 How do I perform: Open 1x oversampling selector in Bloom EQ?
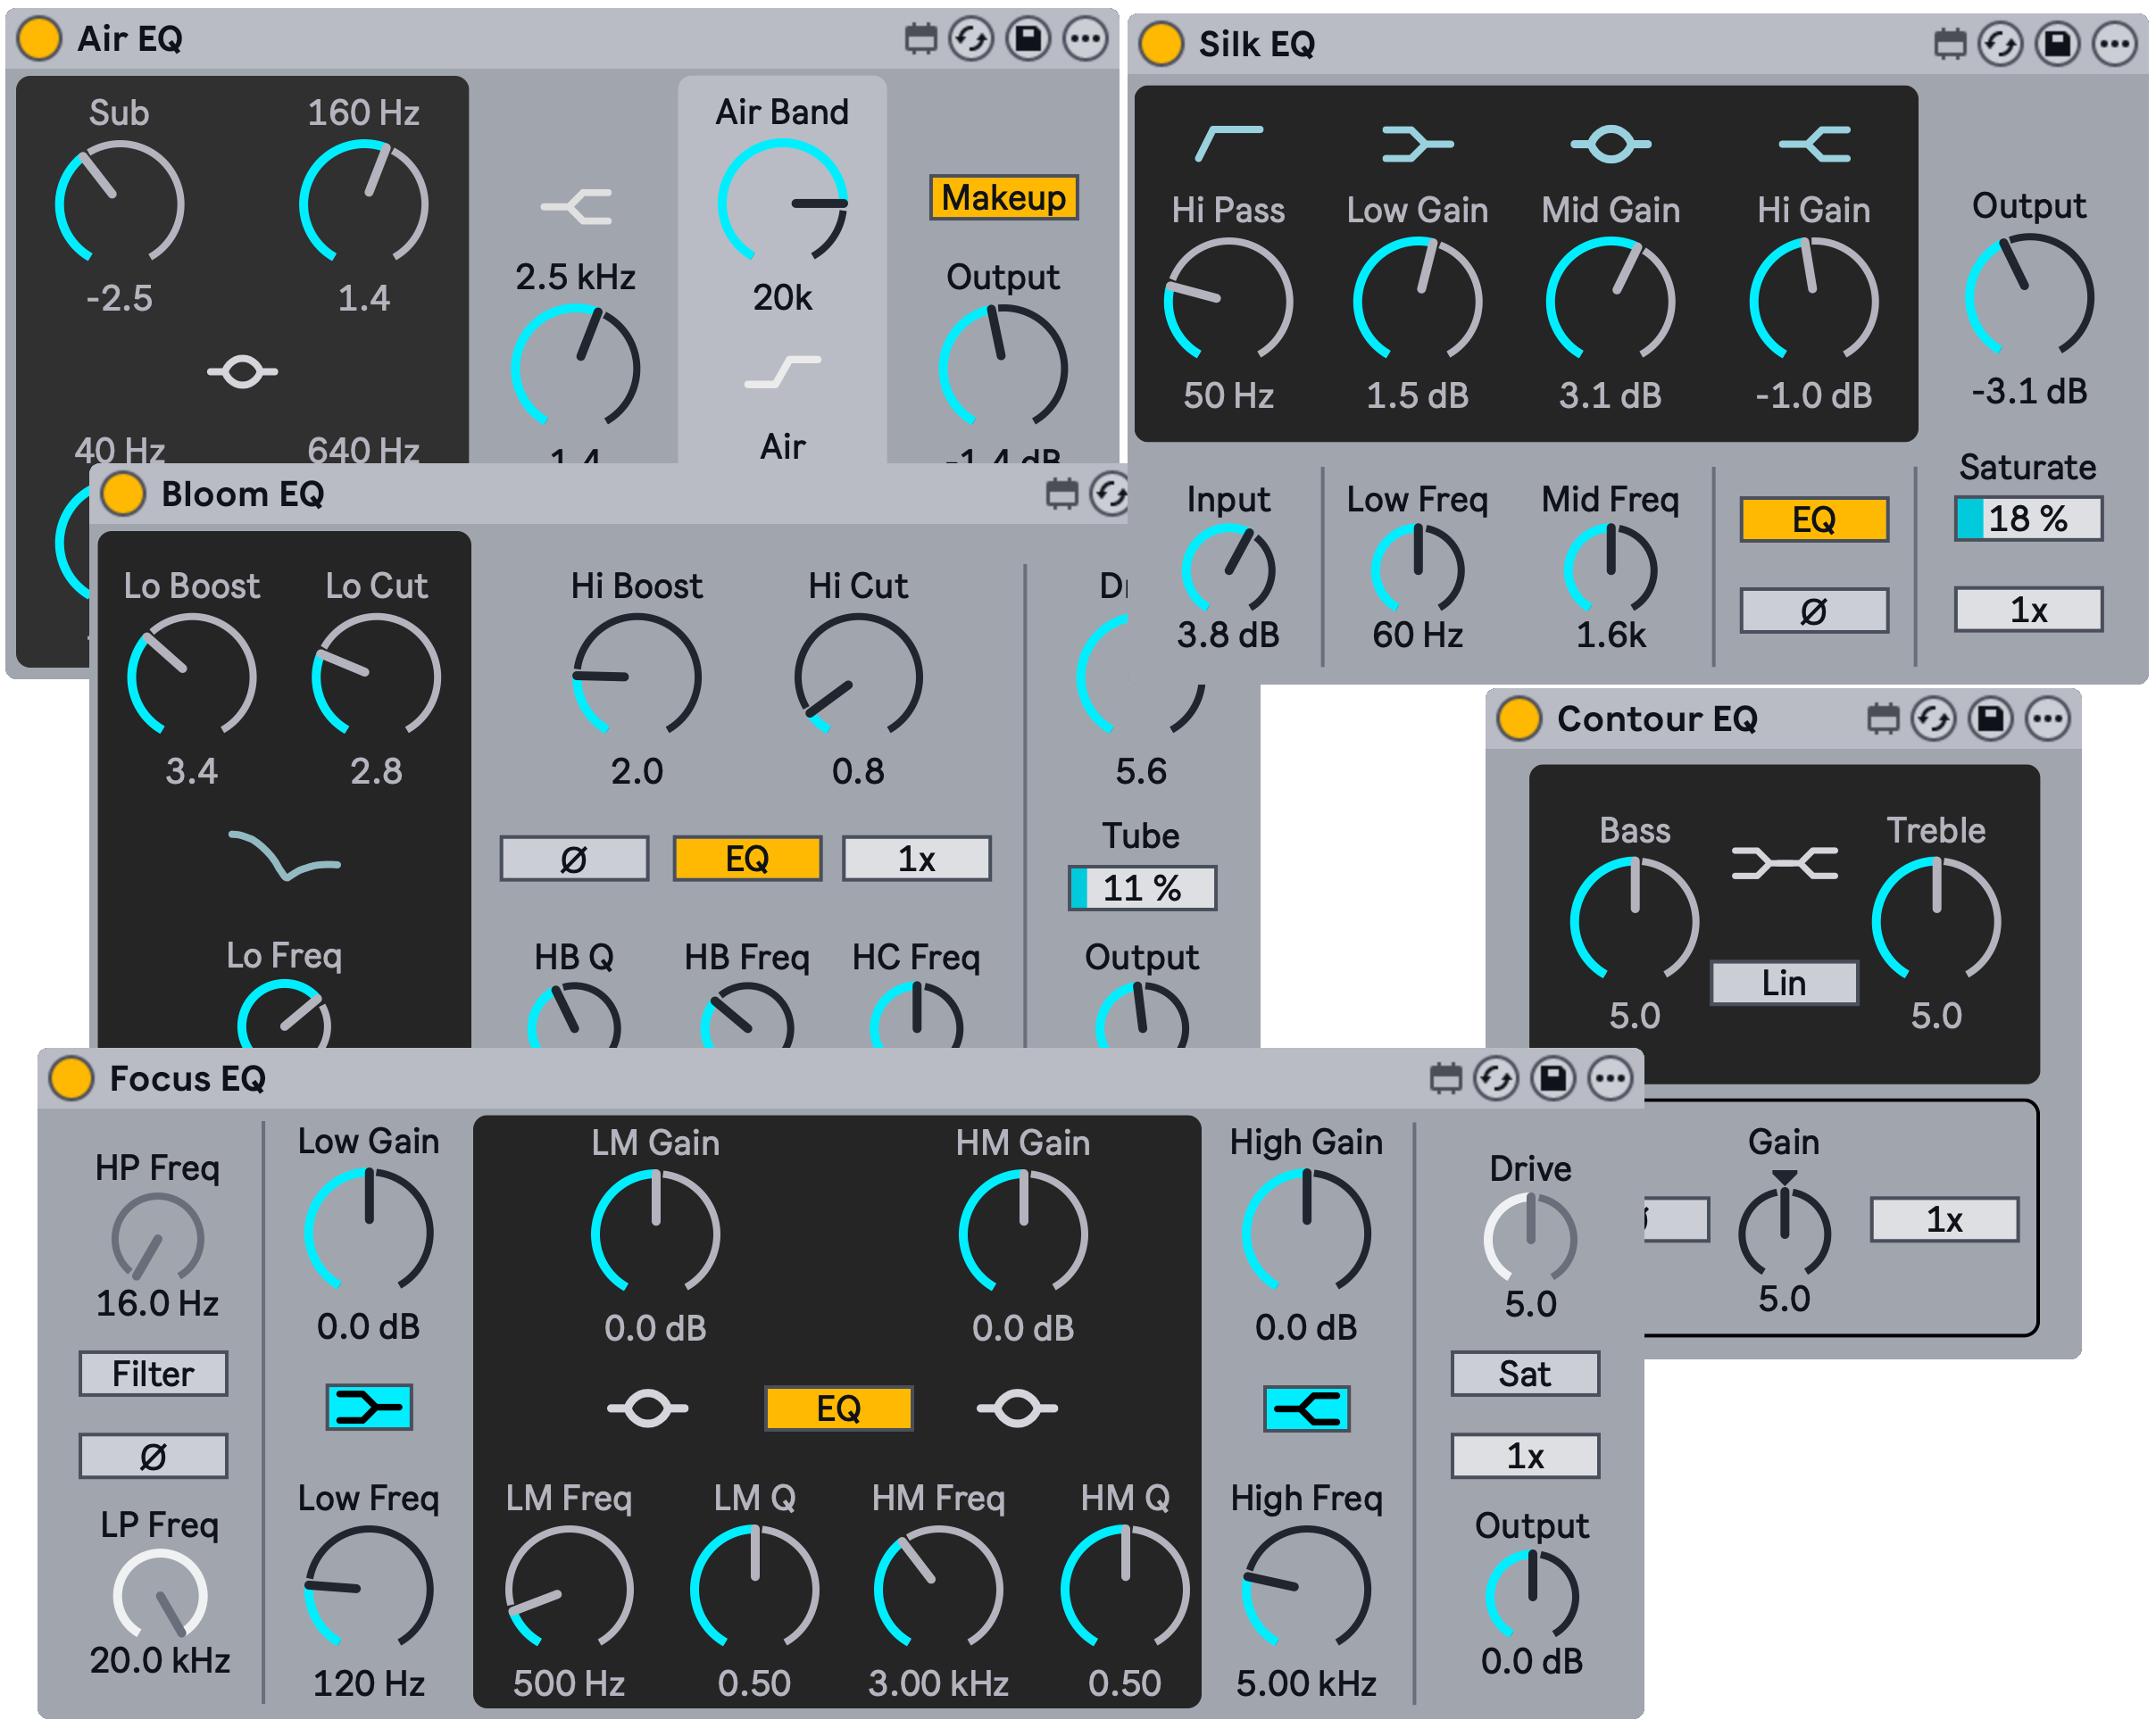click(917, 859)
